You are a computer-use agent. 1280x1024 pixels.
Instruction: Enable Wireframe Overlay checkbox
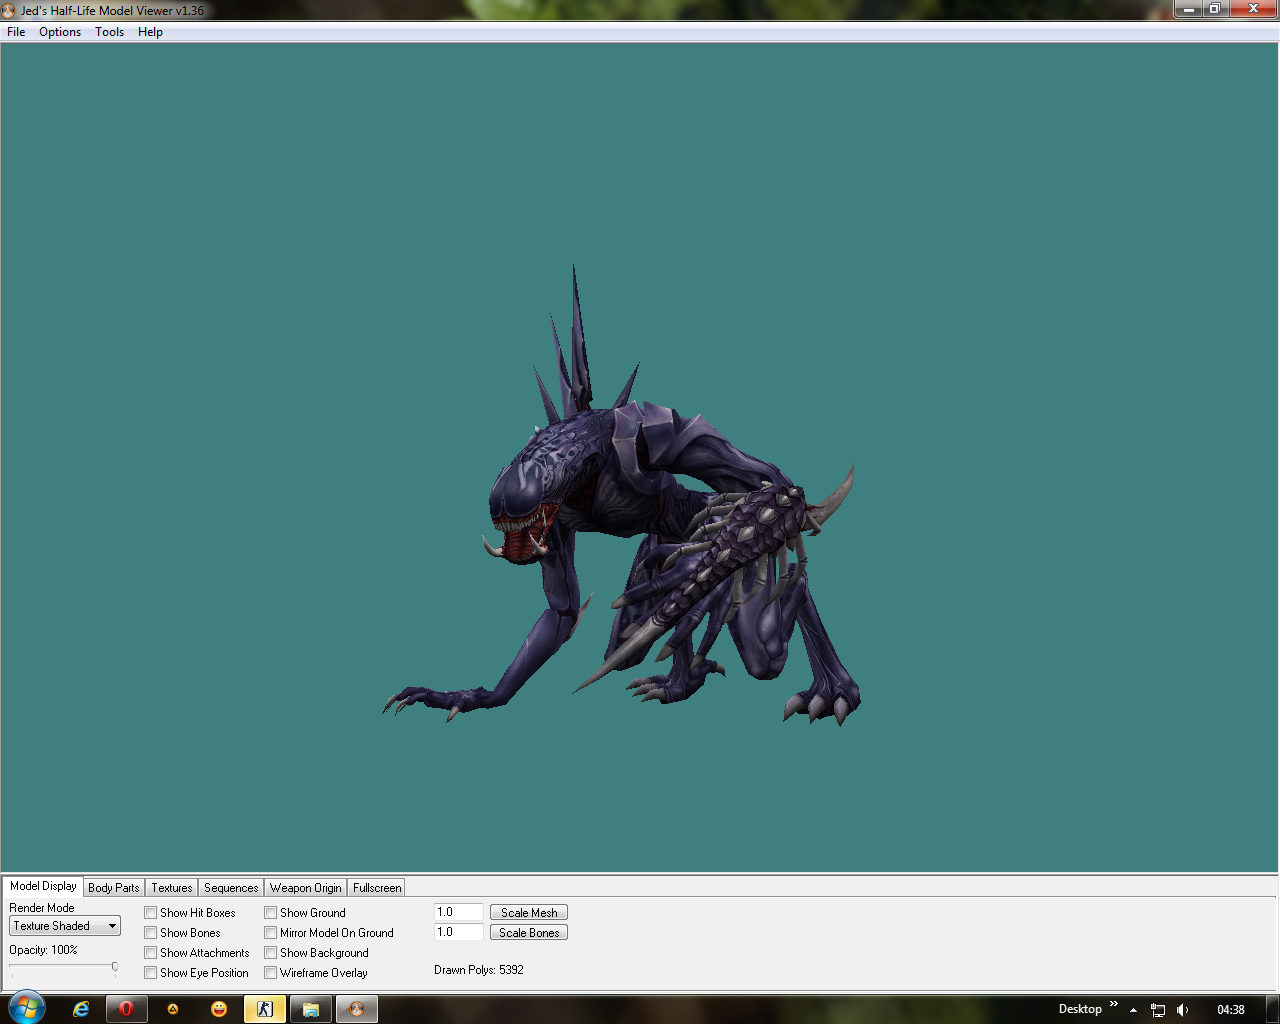271,973
